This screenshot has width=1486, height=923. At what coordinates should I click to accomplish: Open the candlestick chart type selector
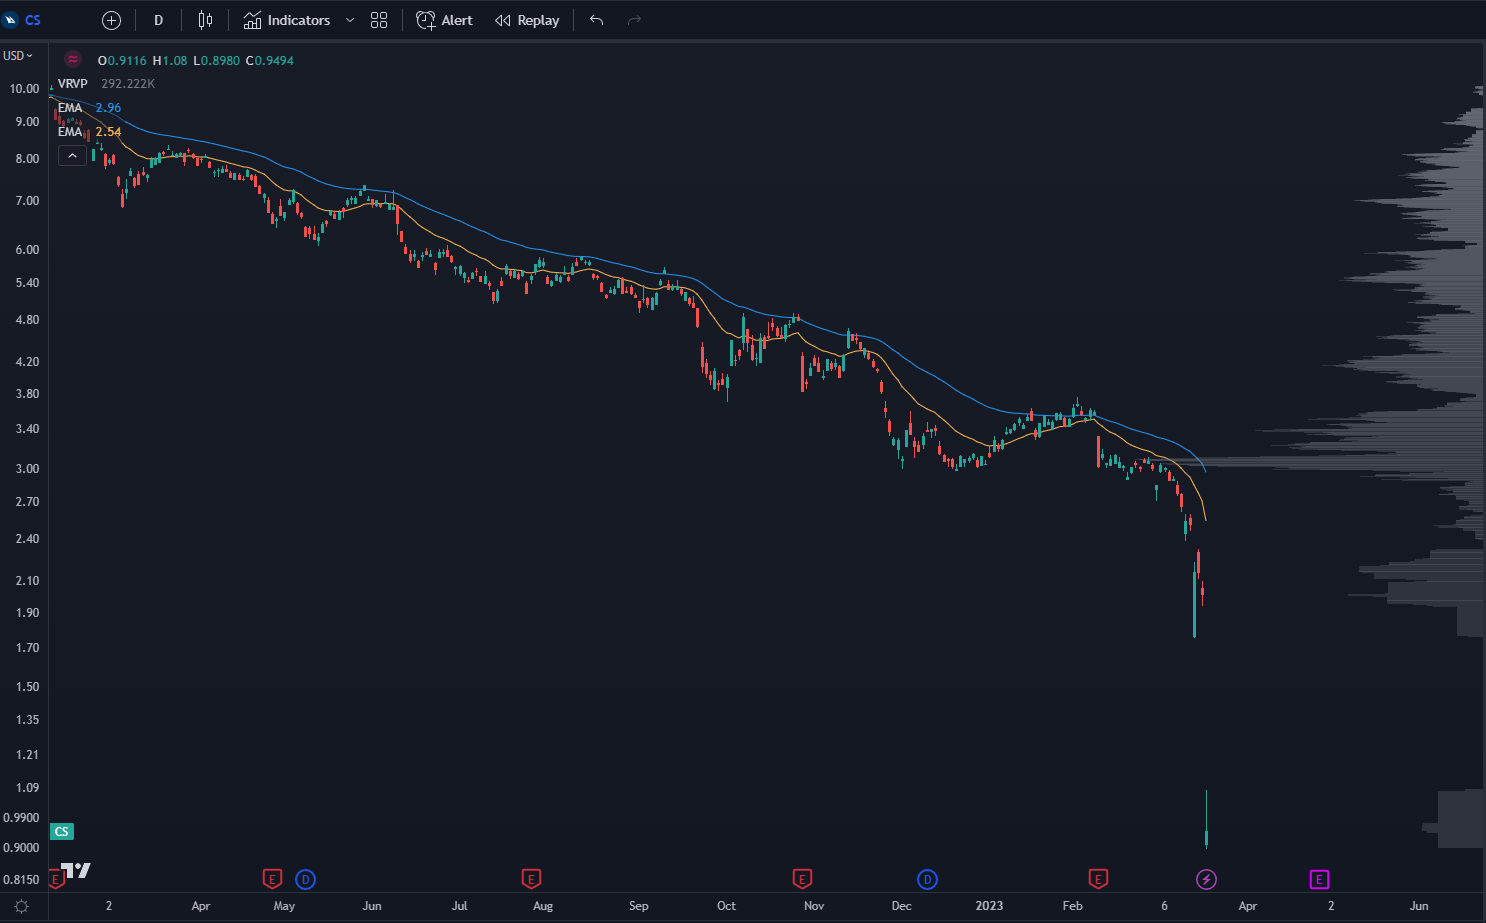(205, 20)
